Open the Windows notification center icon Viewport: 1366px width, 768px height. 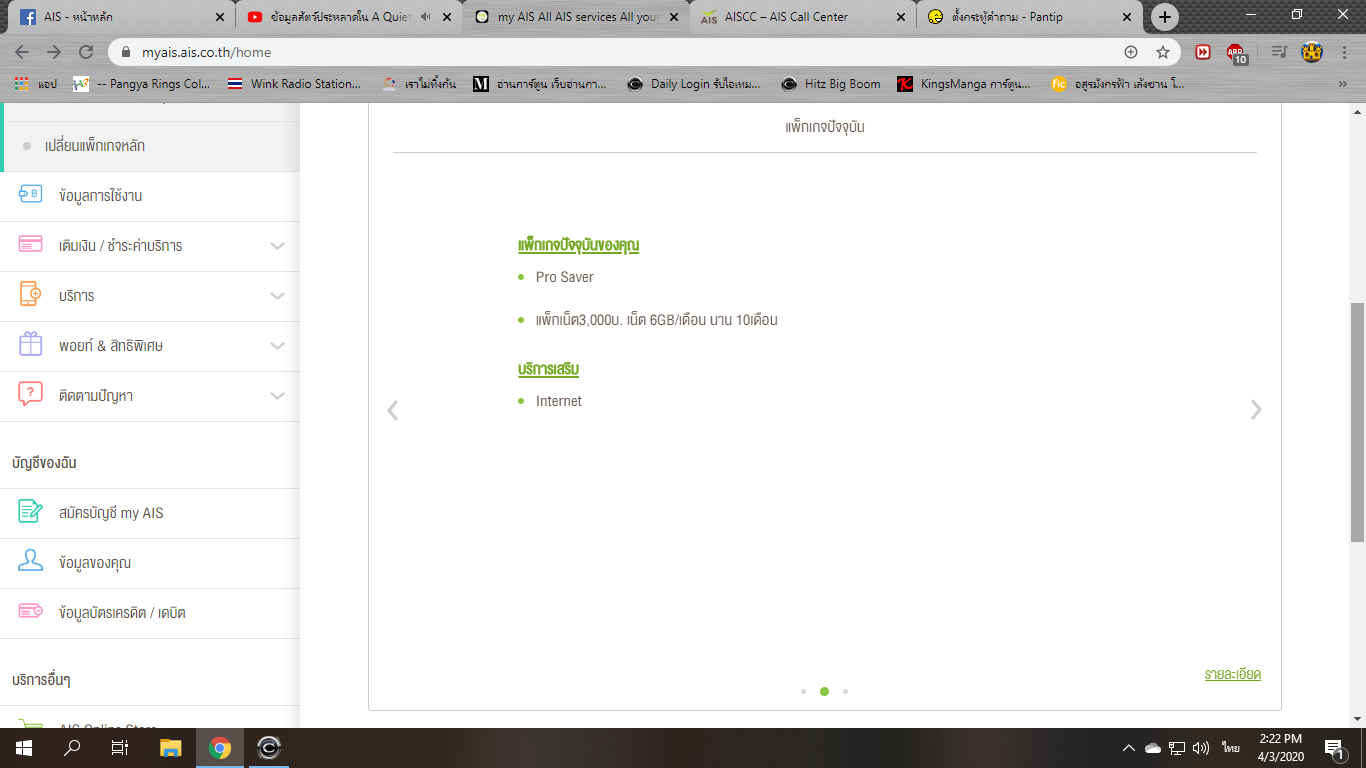pos(1333,748)
